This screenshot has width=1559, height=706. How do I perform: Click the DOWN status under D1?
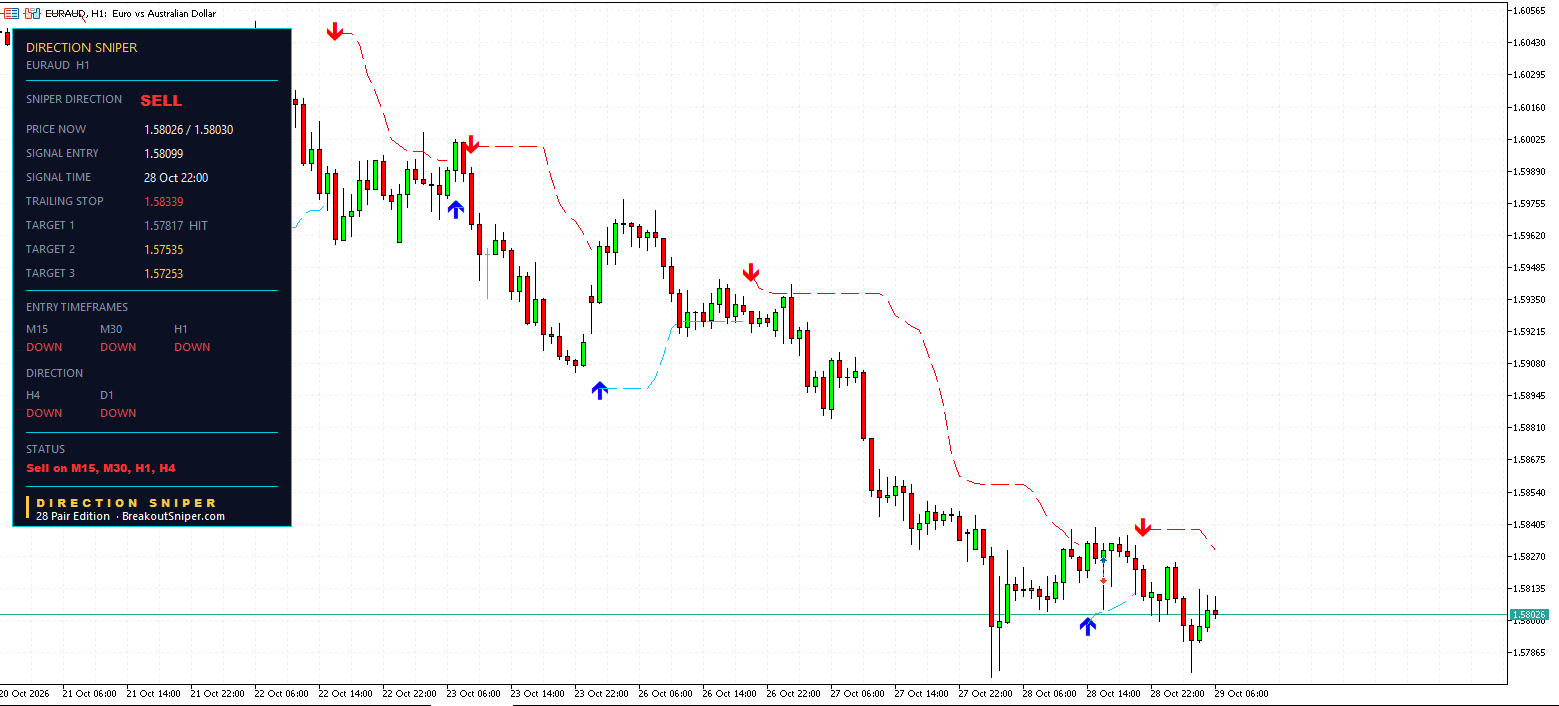(x=118, y=413)
